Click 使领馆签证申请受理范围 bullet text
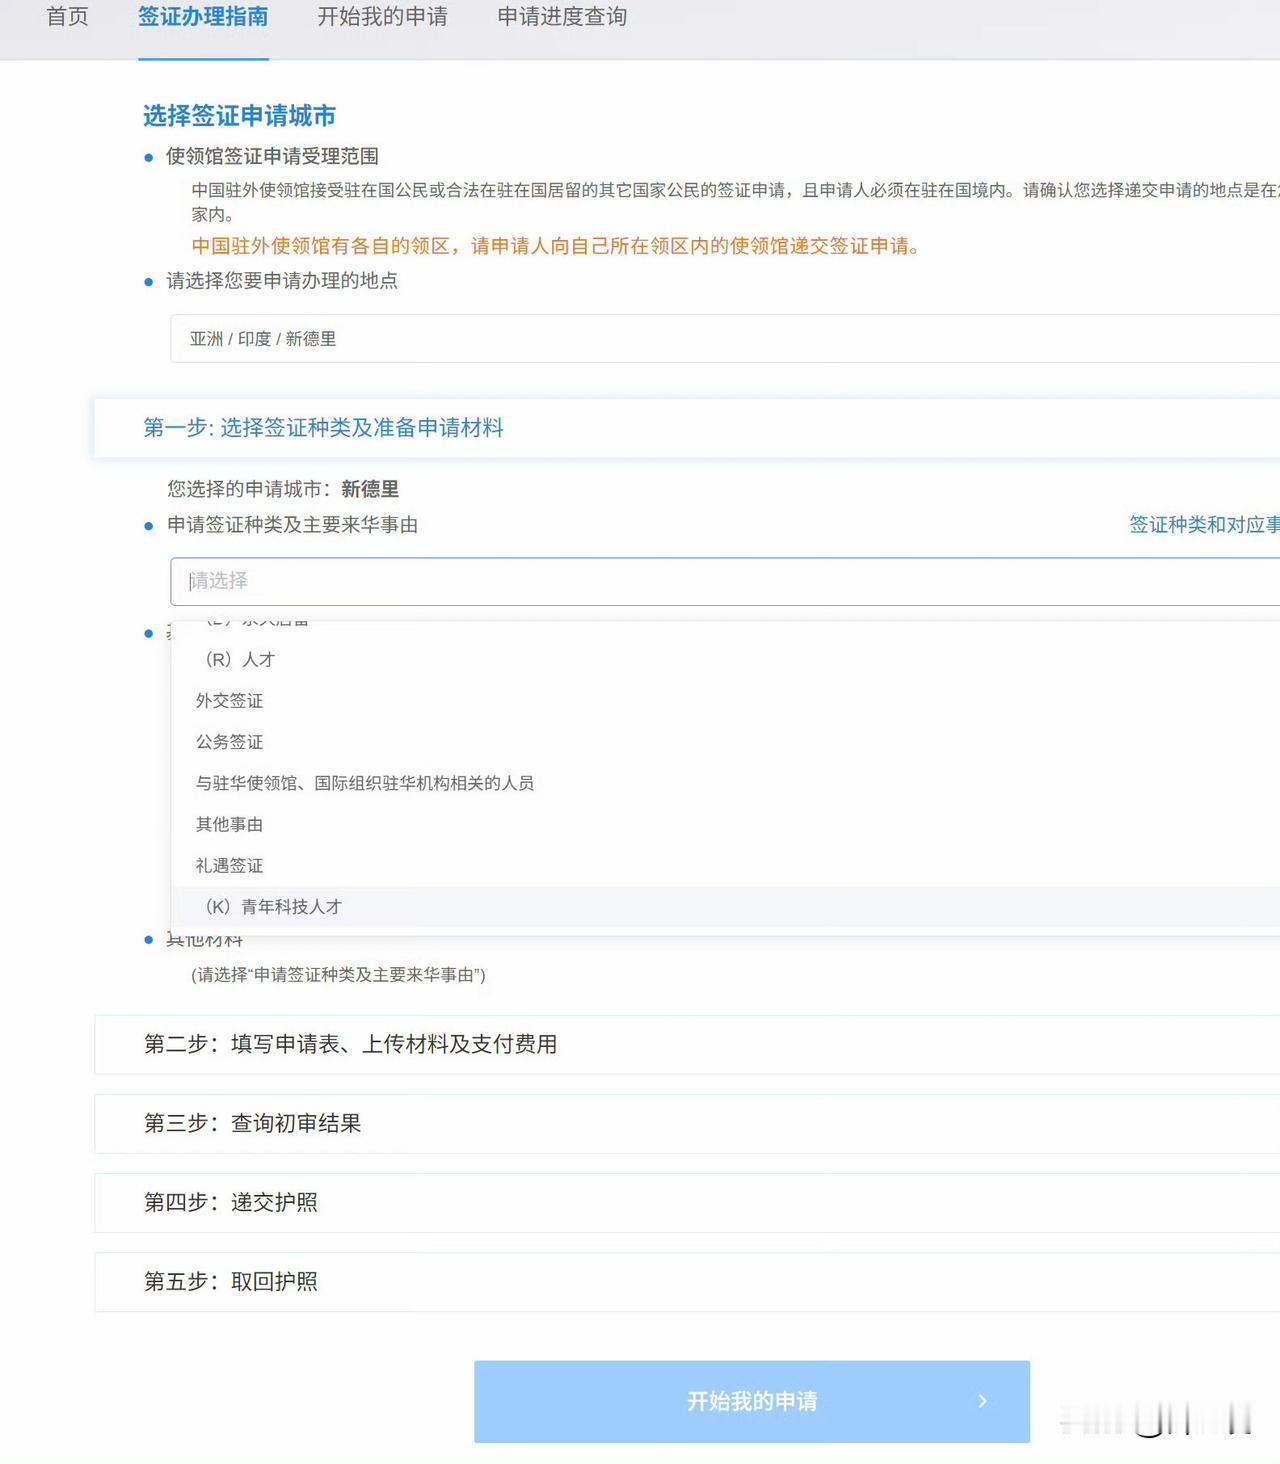Viewport: 1280px width, 1464px height. 272,156
